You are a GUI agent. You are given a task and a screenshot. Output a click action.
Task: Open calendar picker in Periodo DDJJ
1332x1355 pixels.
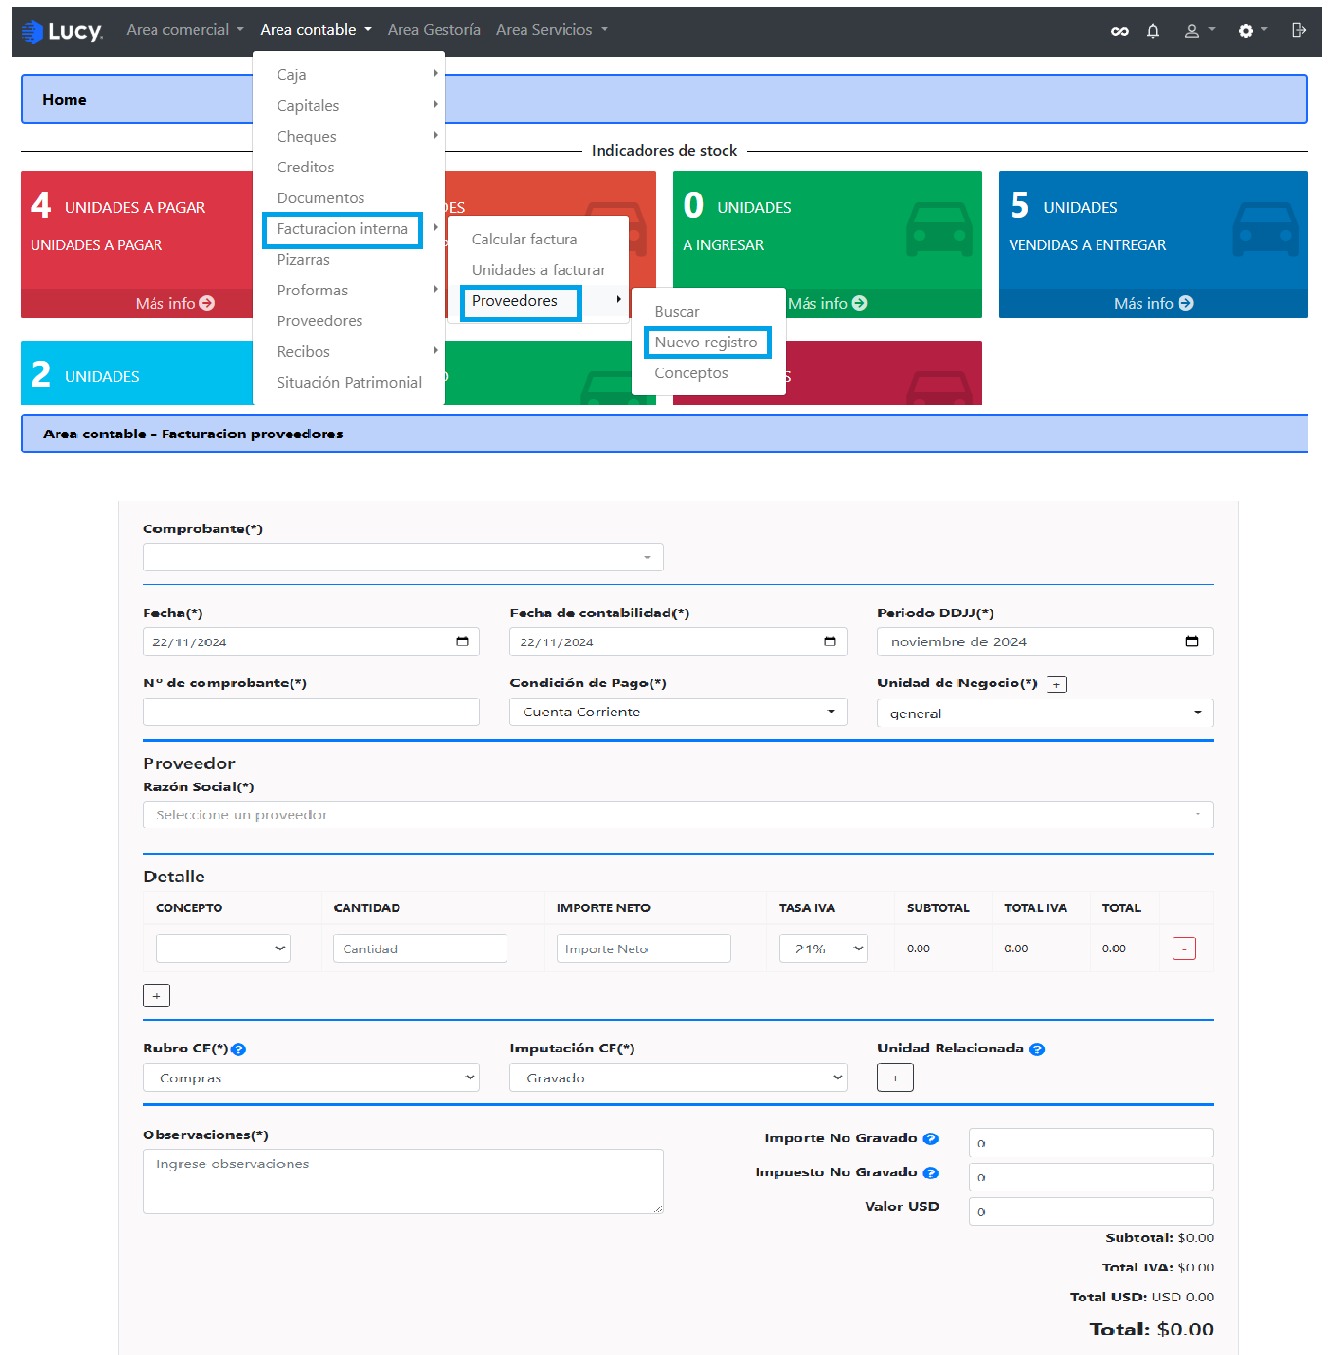1192,641
